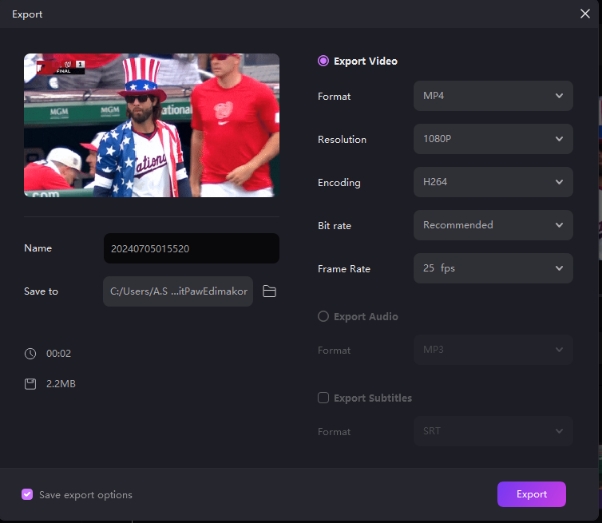Select the Export Audio radio button
Image resolution: width=602 pixels, height=523 pixels.
[323, 316]
